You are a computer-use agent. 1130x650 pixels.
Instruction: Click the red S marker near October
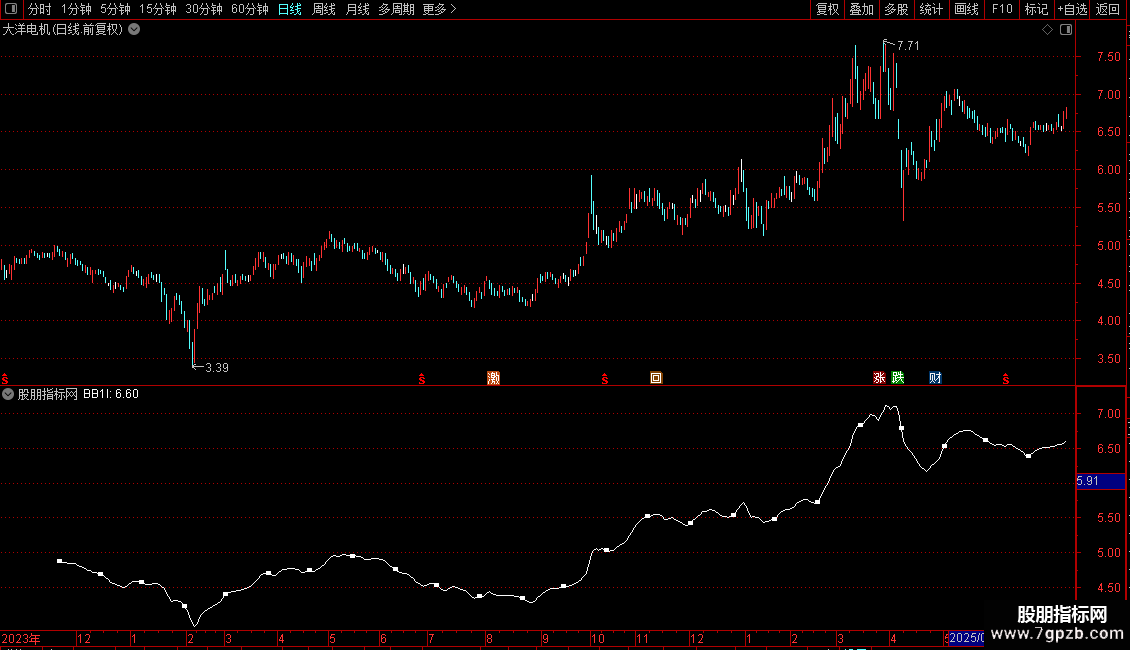605,379
